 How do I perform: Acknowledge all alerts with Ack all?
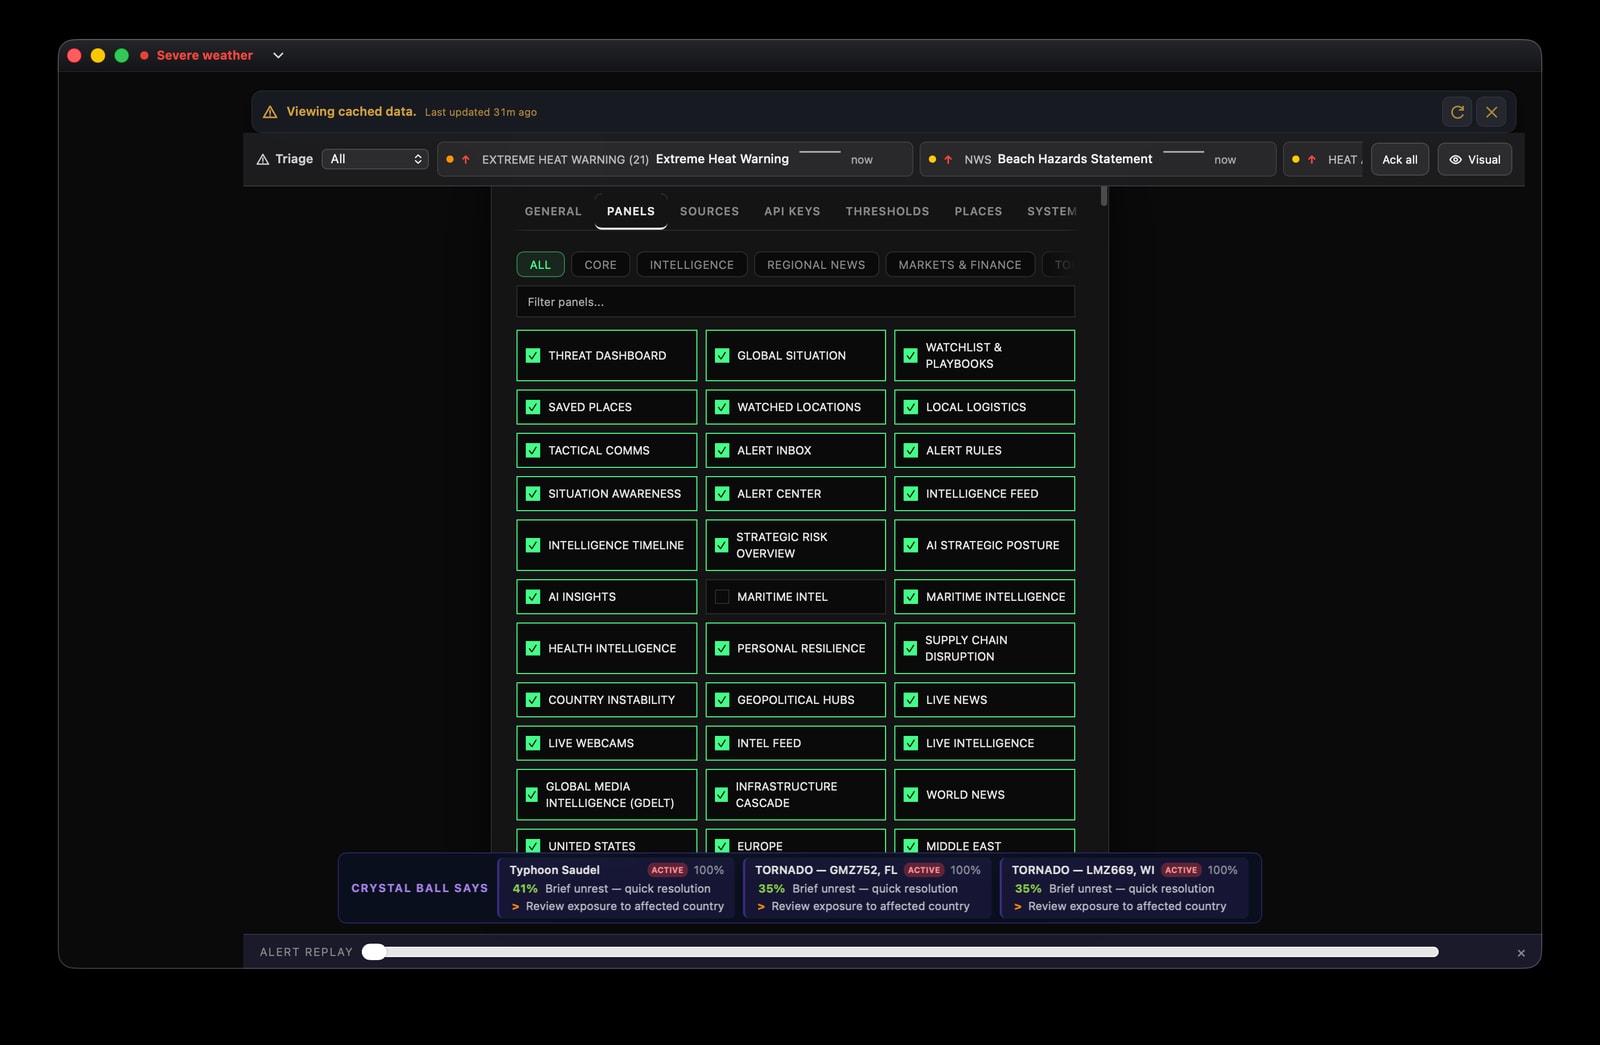pos(1399,159)
